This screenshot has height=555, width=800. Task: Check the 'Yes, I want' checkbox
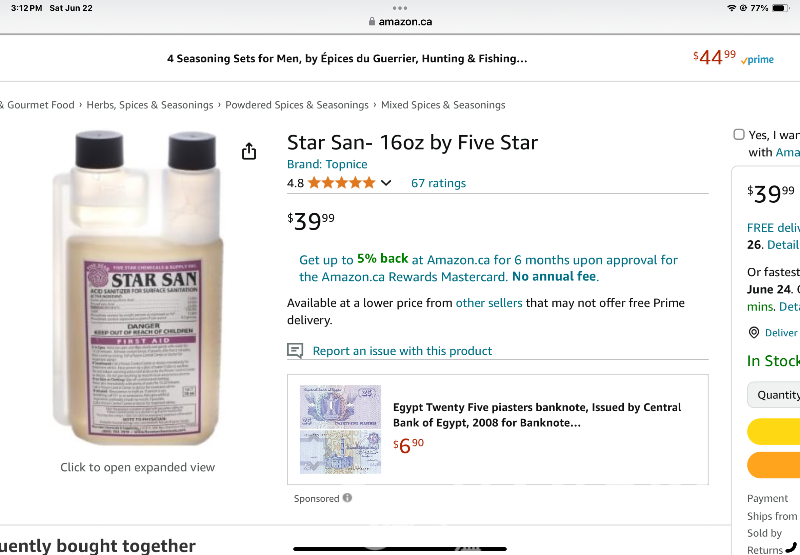point(739,134)
